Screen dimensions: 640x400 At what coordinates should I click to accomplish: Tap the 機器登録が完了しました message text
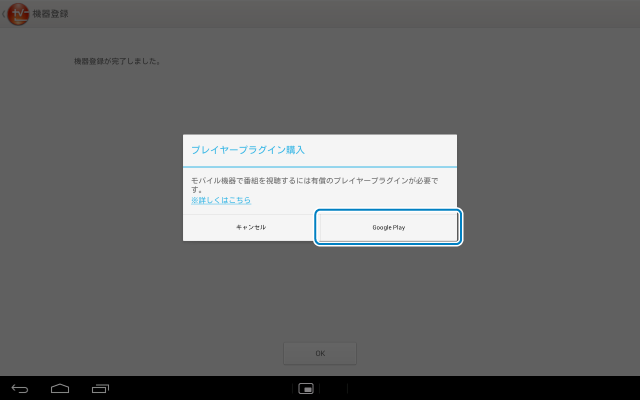point(118,61)
